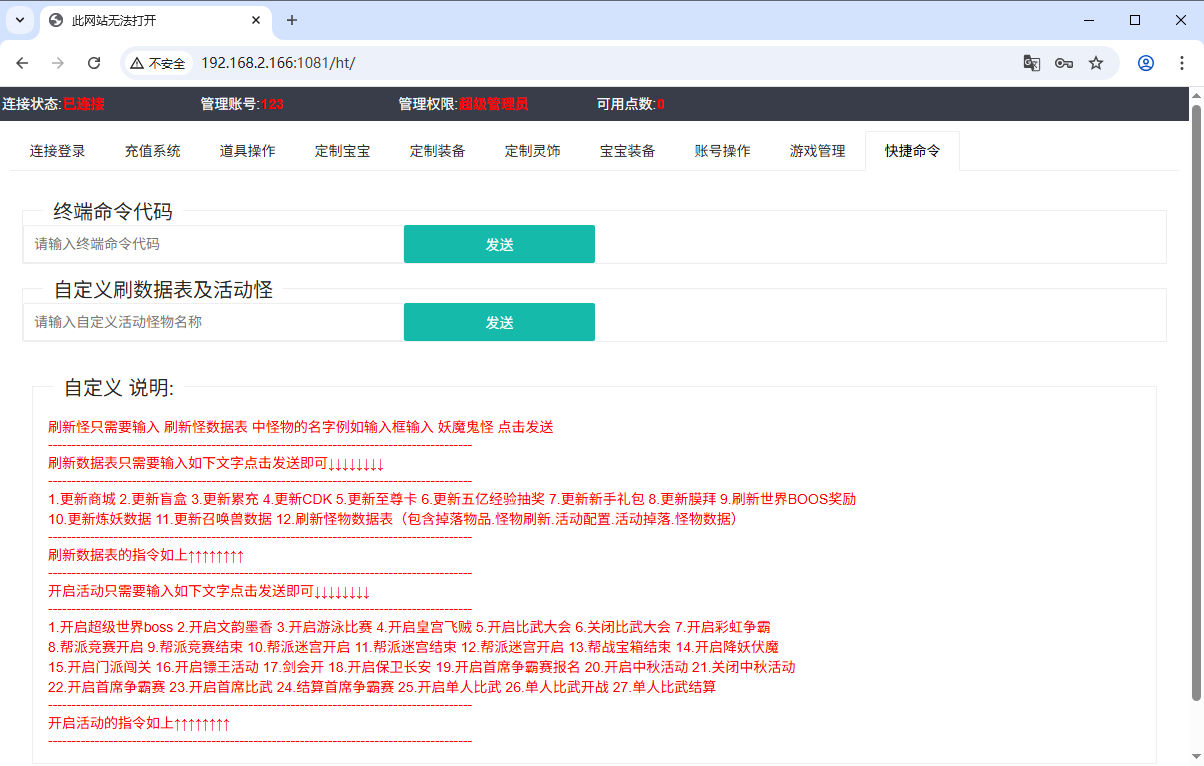
Task: Open the 账号操作 tab
Action: click(x=722, y=151)
